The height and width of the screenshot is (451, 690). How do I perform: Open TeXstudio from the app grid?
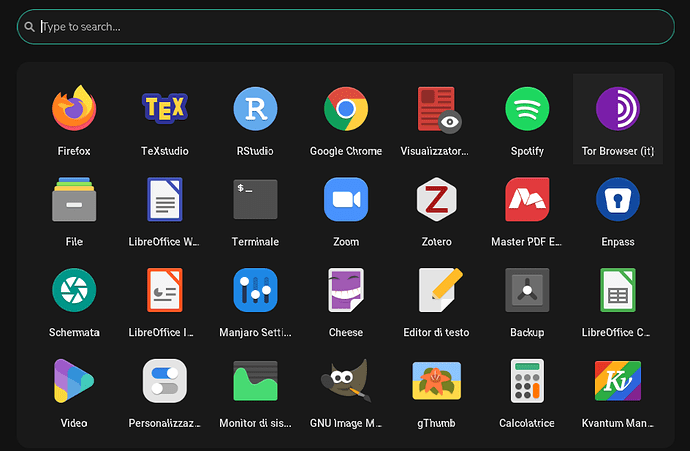165,108
